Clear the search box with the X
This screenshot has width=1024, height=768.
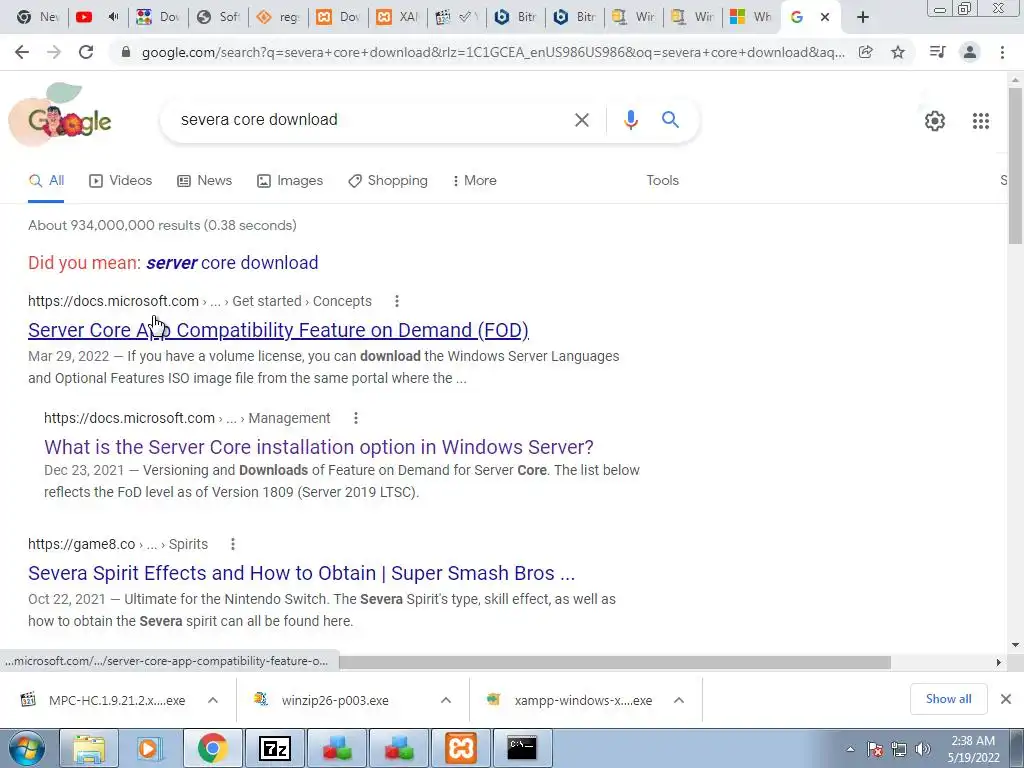581,120
